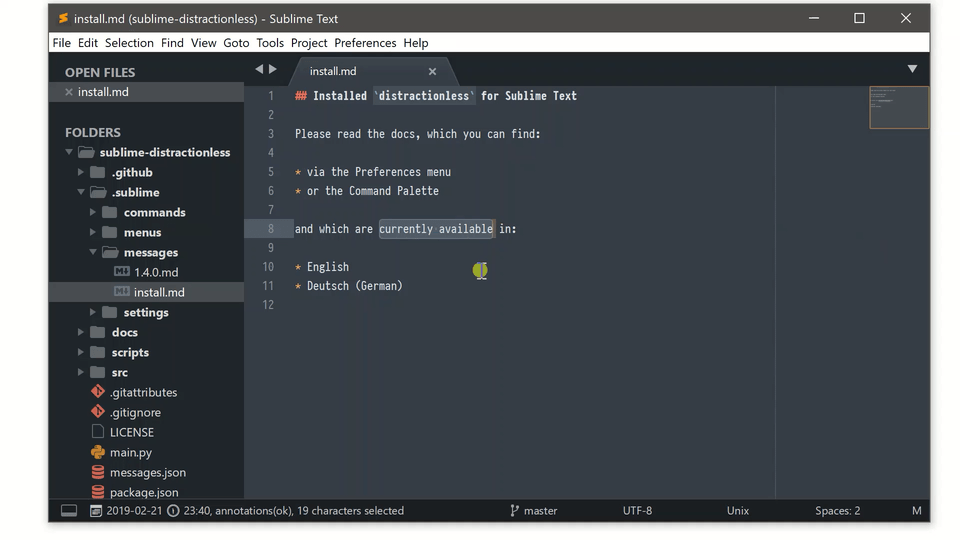Click the minimap preview
Image resolution: width=960 pixels, height=540 pixels.
point(899,108)
